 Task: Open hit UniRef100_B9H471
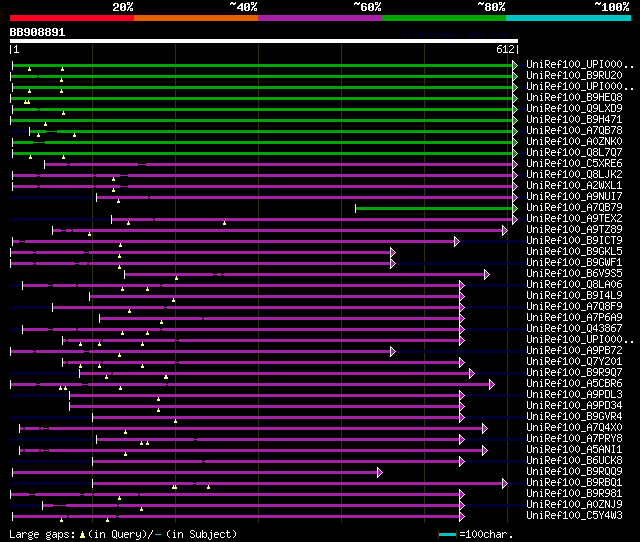[x=574, y=120]
